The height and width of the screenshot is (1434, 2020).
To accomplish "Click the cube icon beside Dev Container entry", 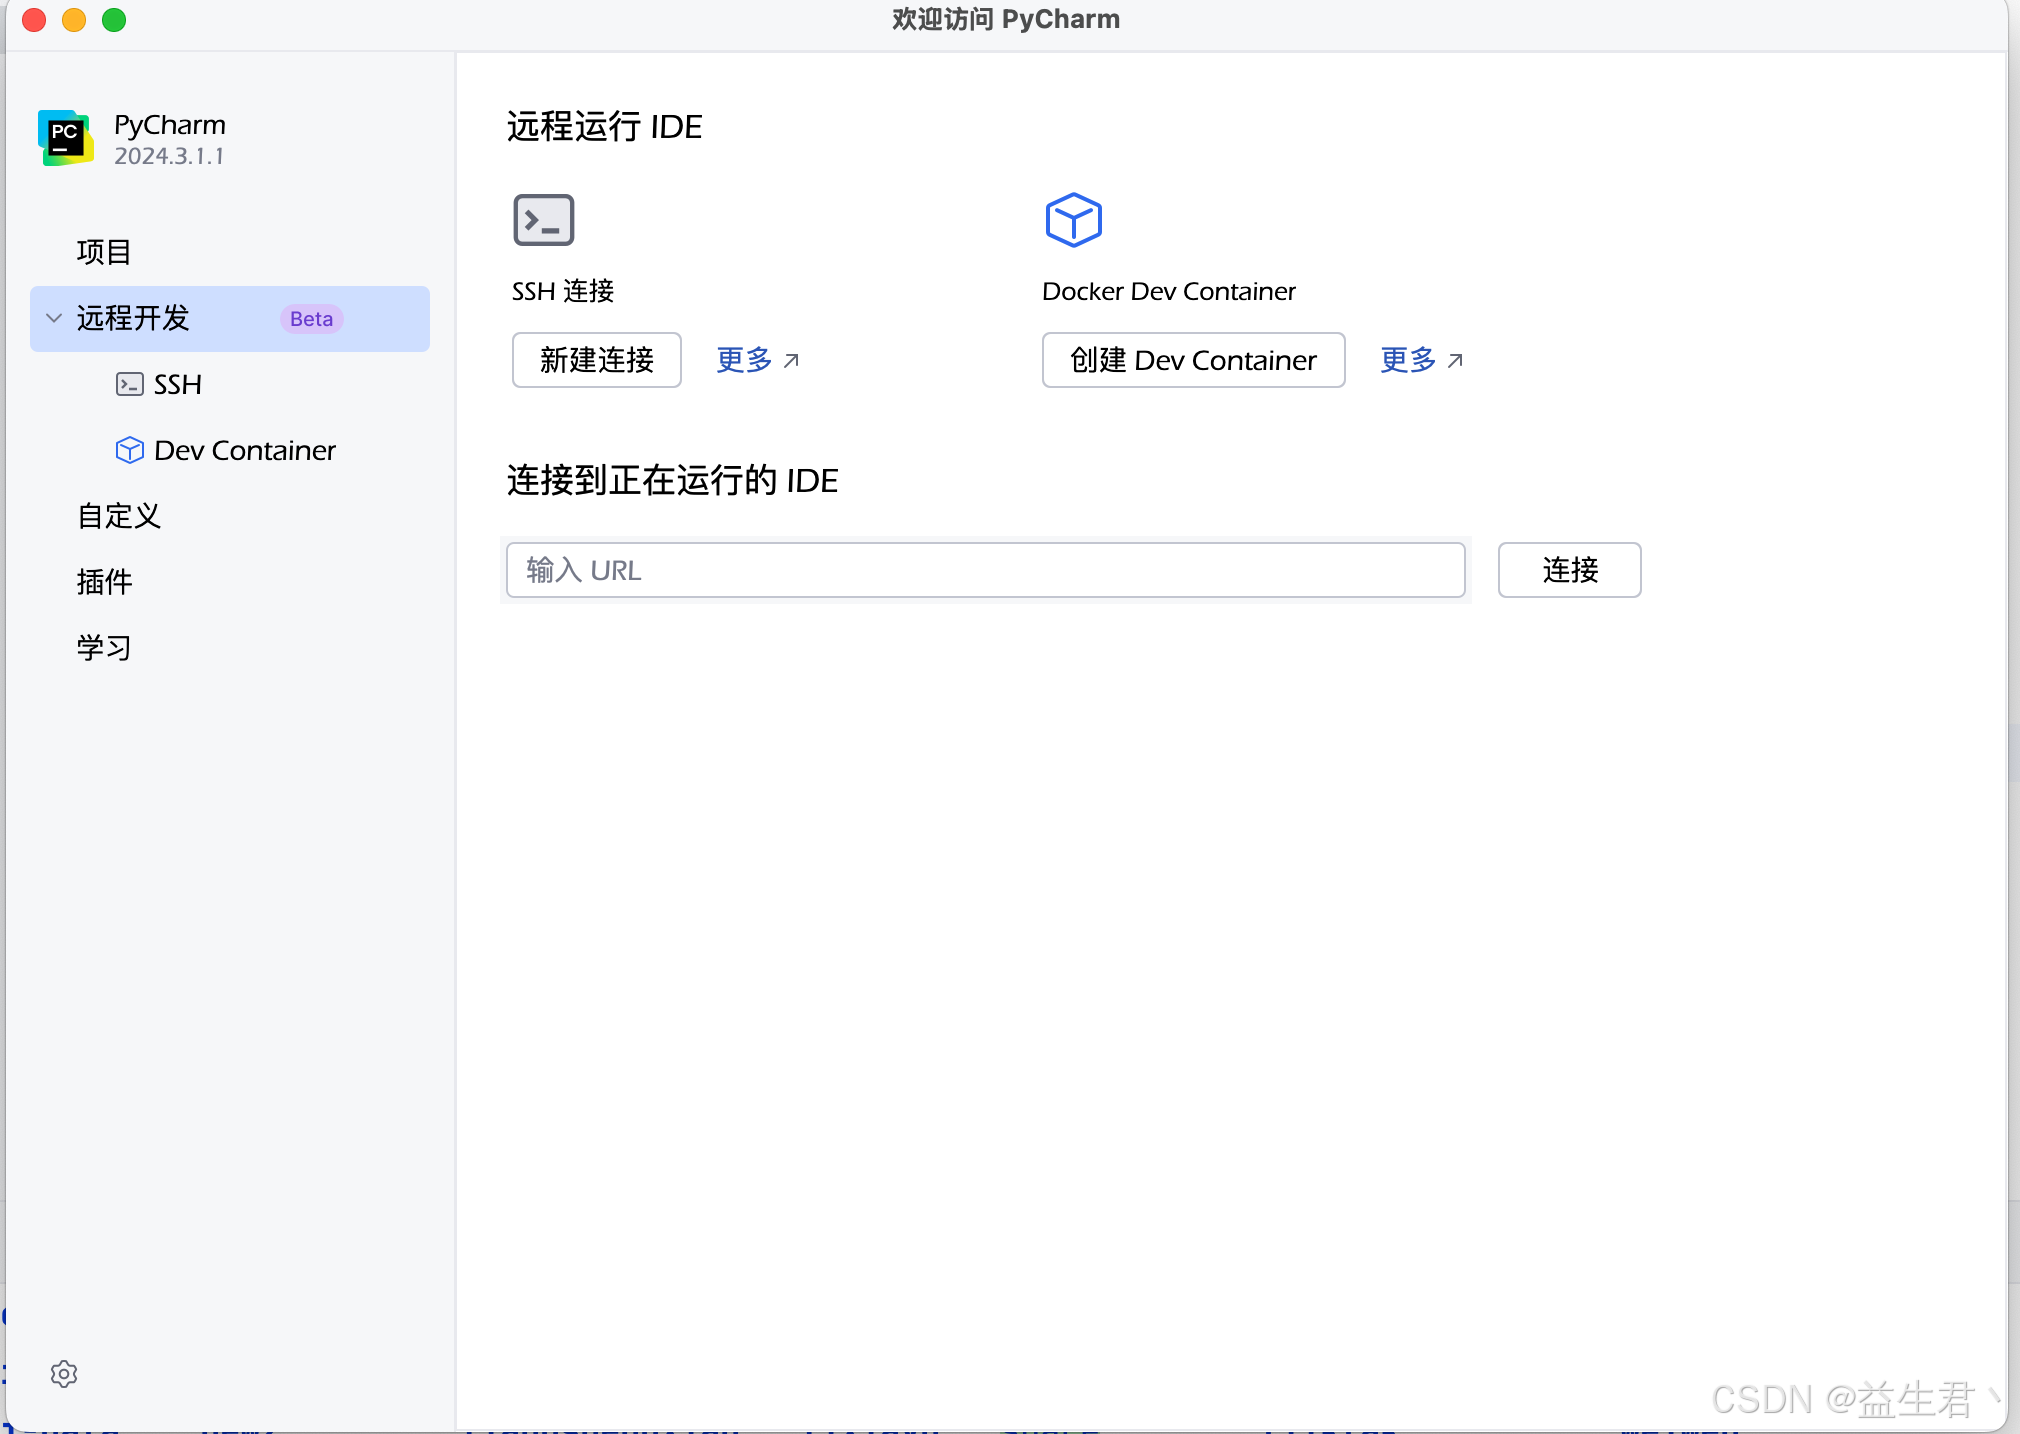I will click(x=129, y=450).
